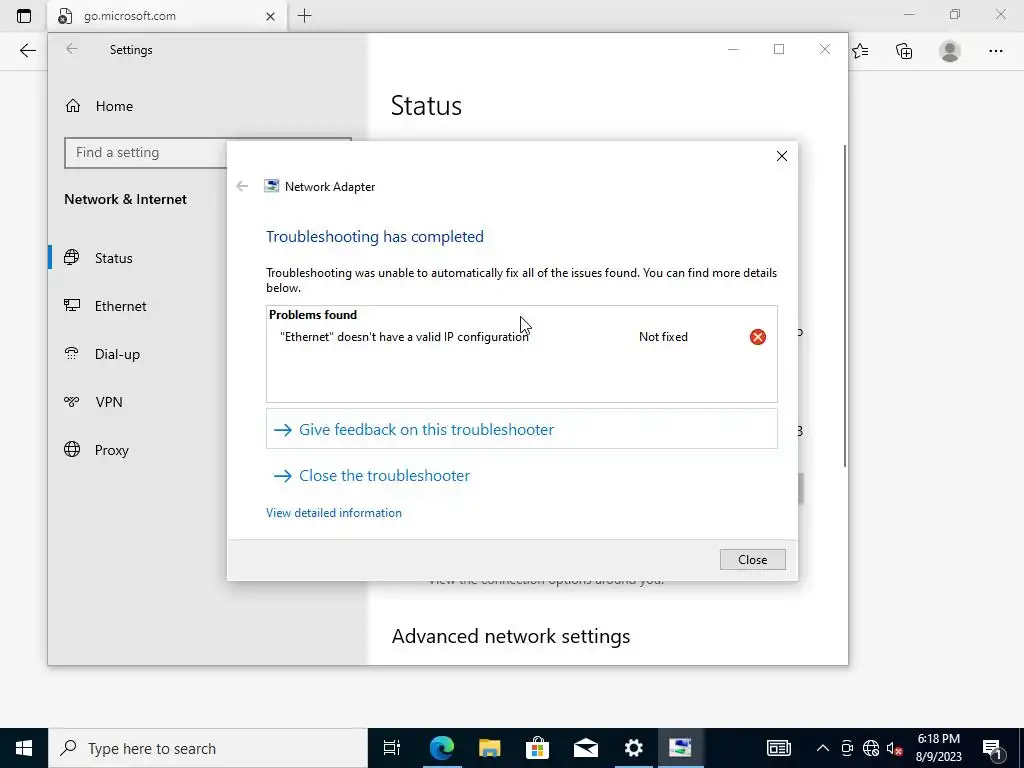Select troubleshooter taskbar icon
1024x768 pixels.
(680, 748)
